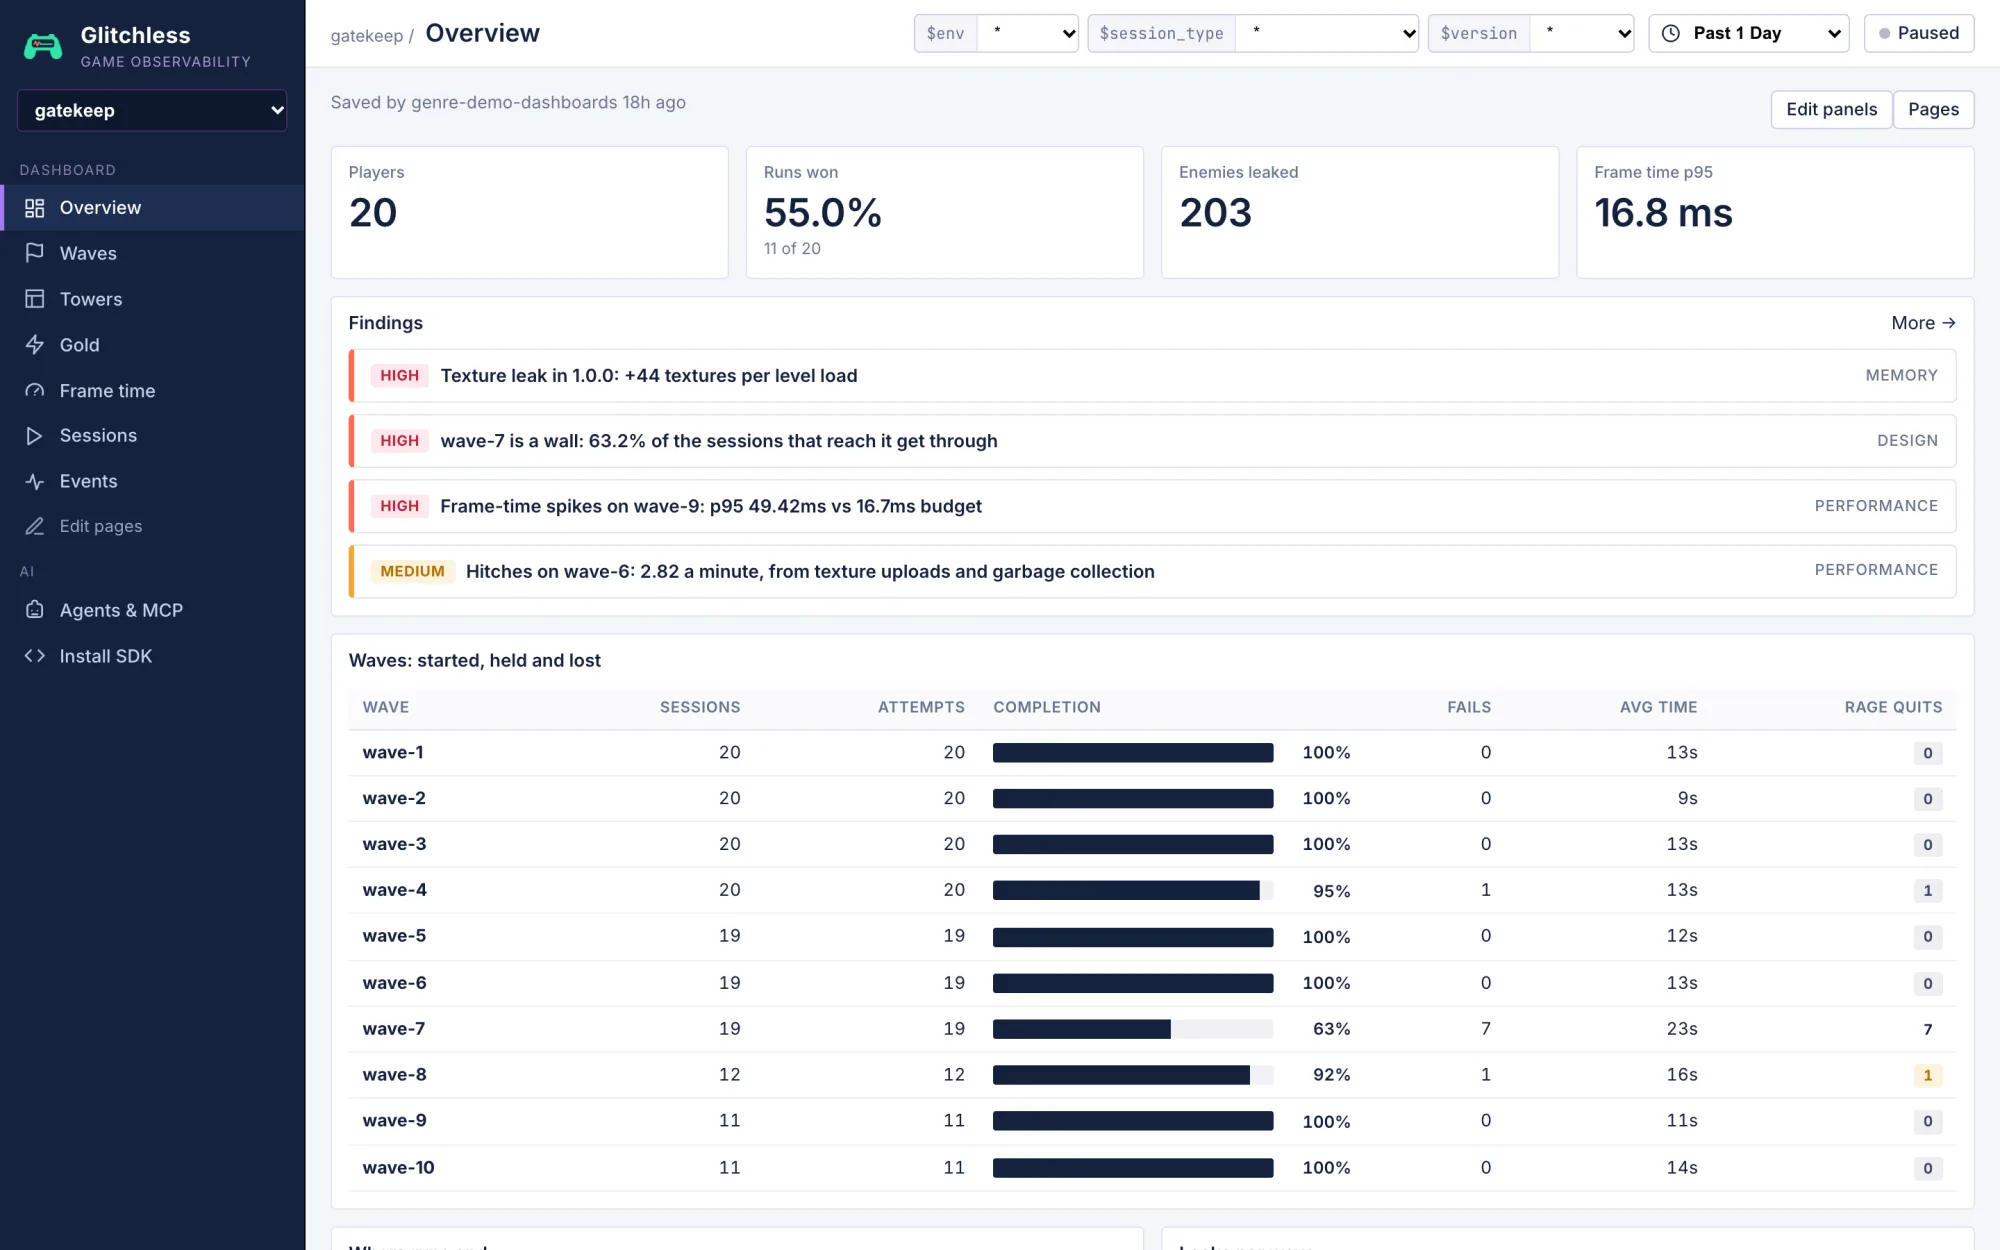The image size is (2000, 1250).
Task: Click the wave-8 row label
Action: click(394, 1074)
